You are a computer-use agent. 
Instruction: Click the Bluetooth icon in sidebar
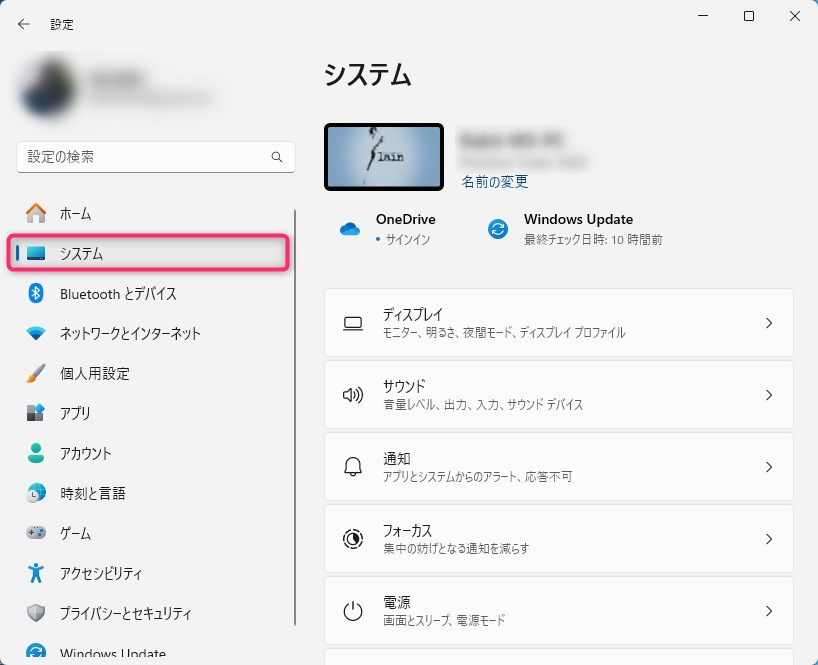(x=36, y=293)
